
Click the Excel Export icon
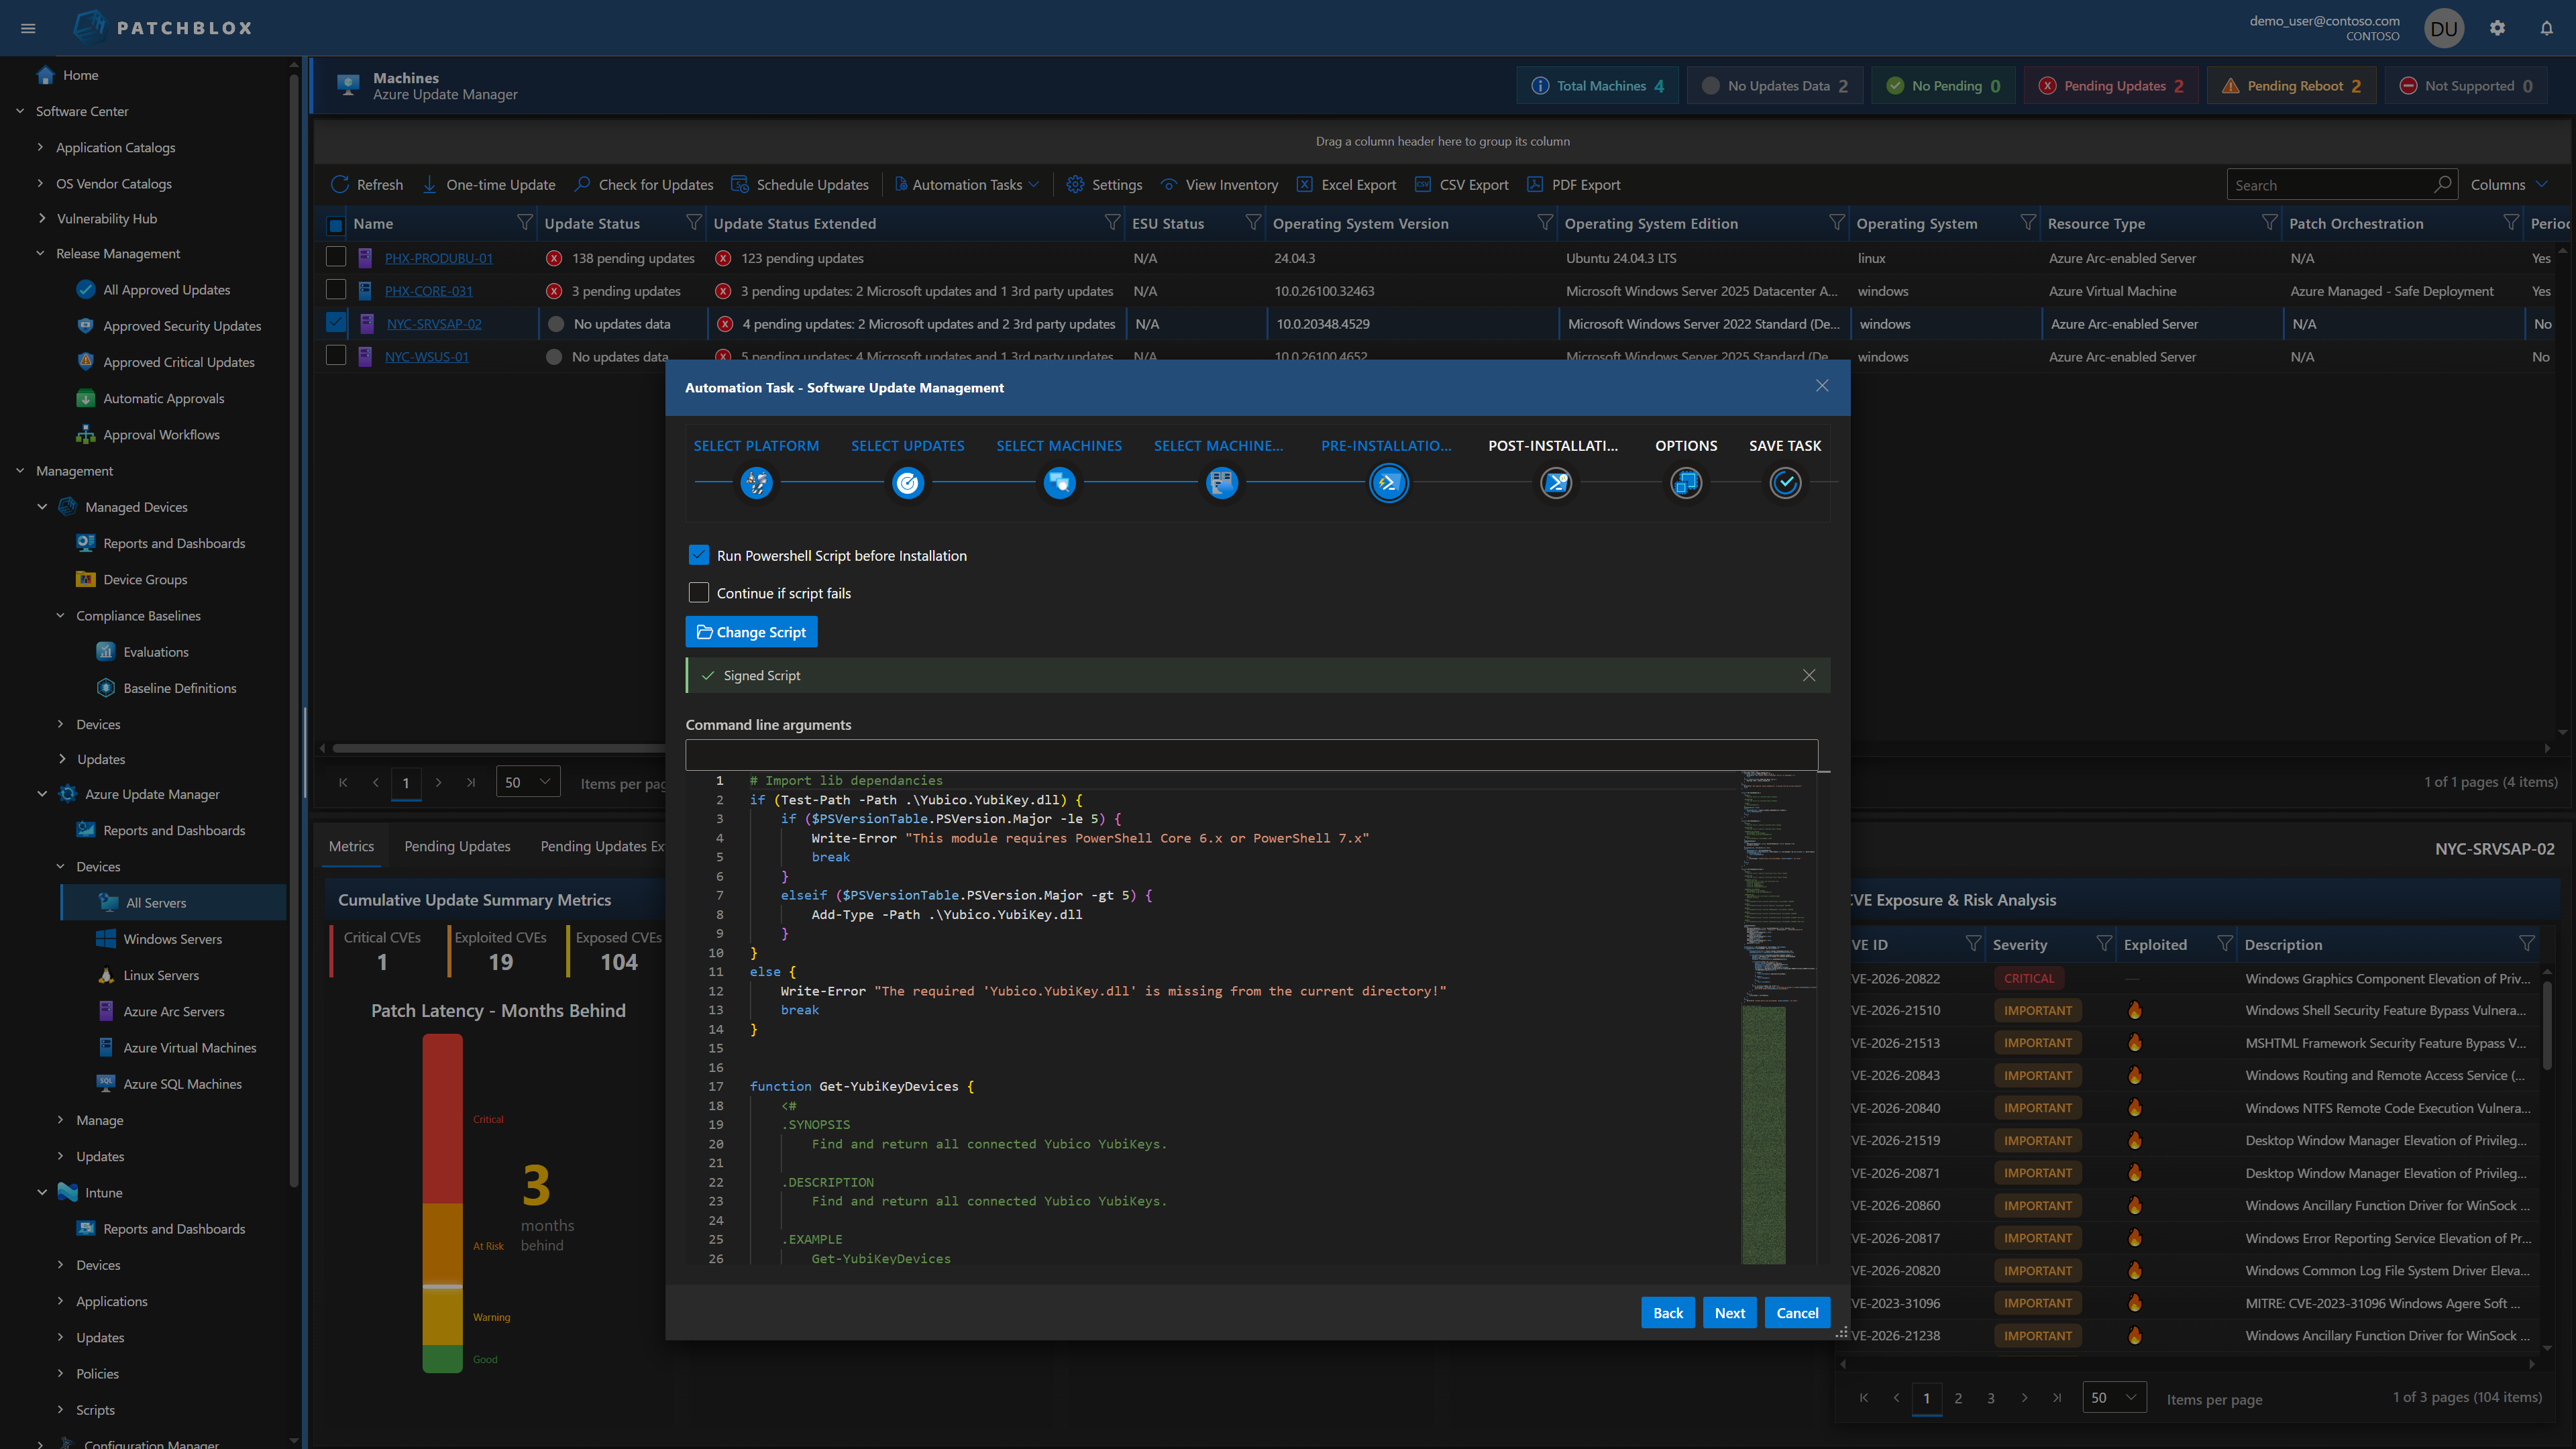tap(1305, 184)
